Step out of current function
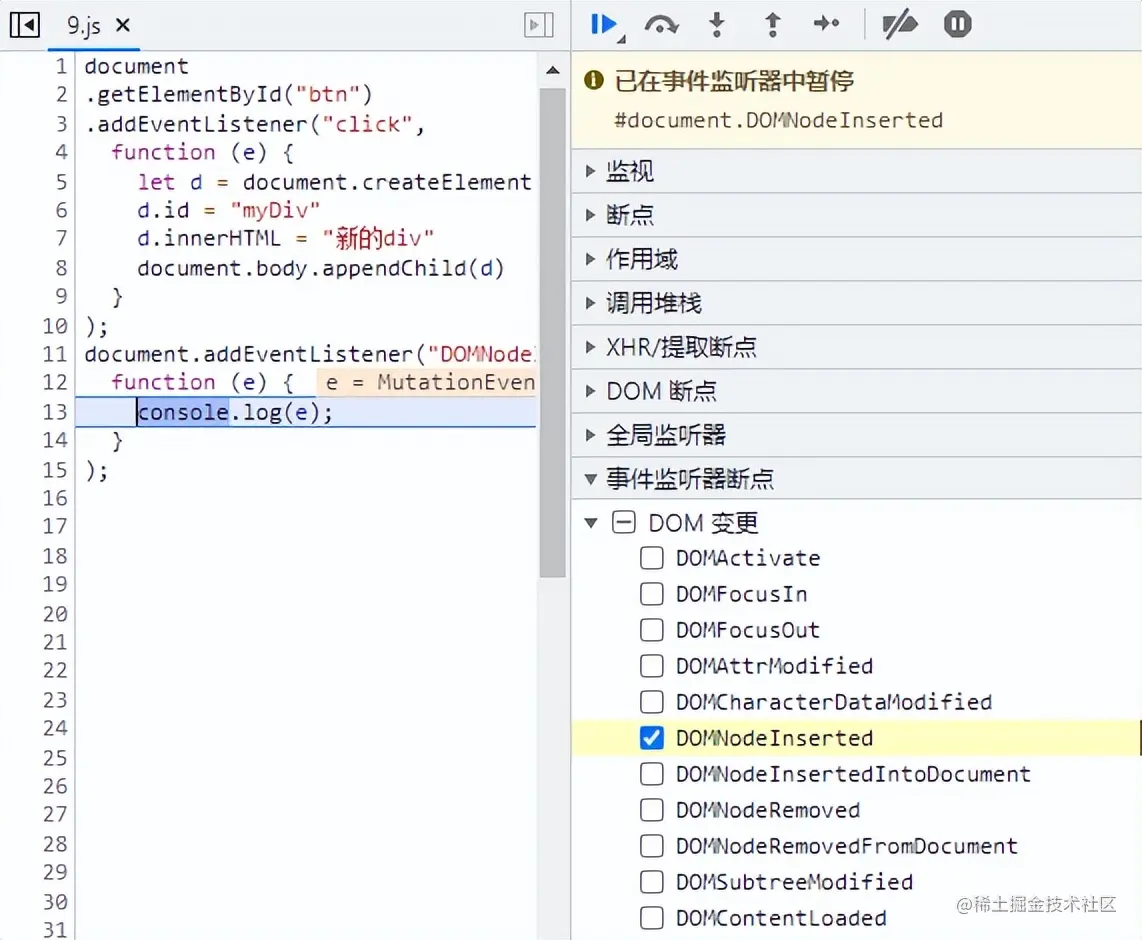1142x940 pixels. (x=773, y=25)
